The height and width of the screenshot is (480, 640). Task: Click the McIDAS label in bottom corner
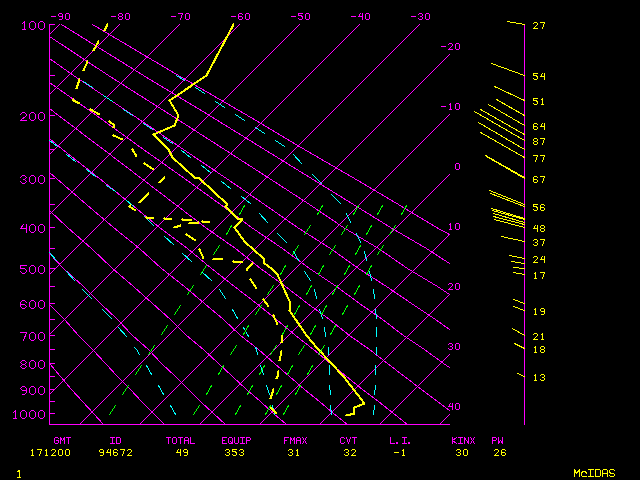click(x=593, y=472)
